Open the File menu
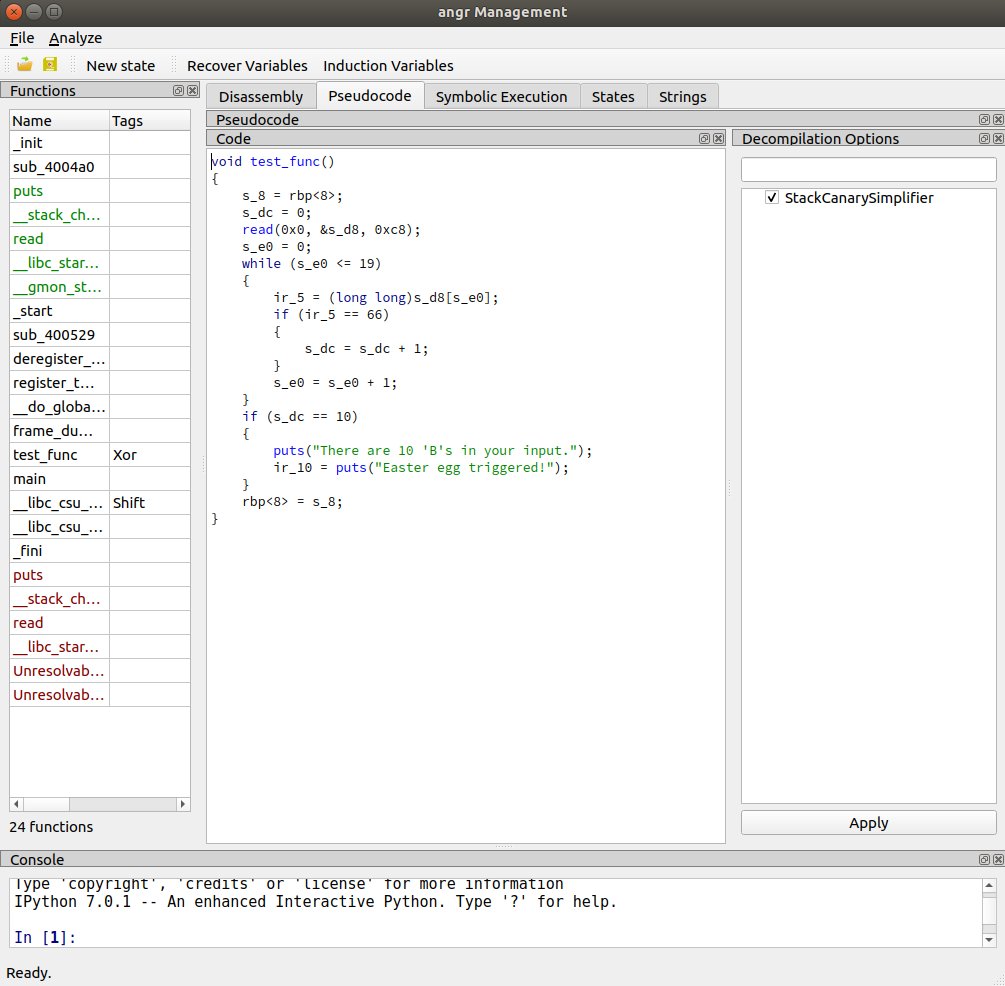Screen dimensions: 1005x986 click(22, 38)
